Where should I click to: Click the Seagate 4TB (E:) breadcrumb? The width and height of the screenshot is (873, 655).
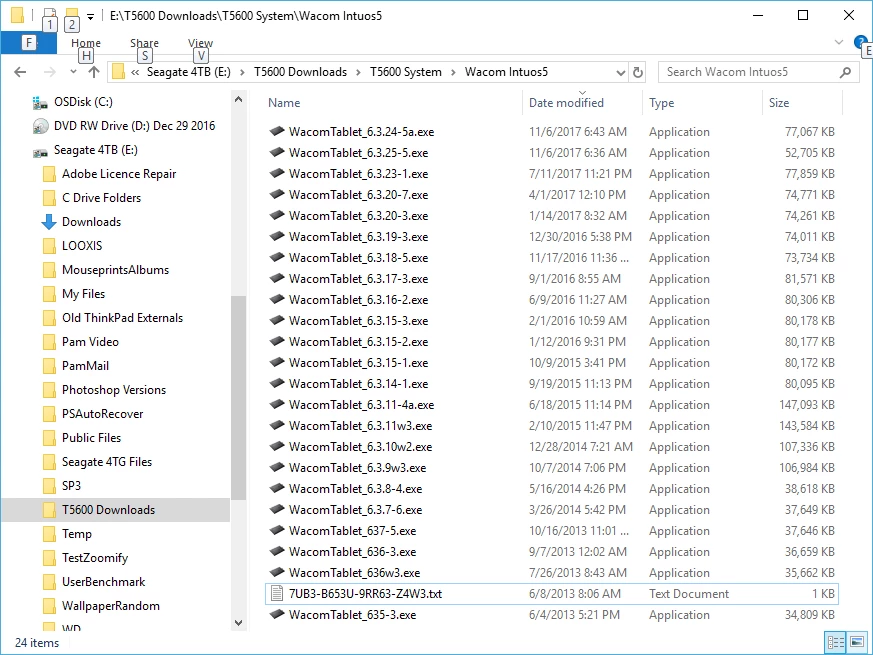coord(189,72)
